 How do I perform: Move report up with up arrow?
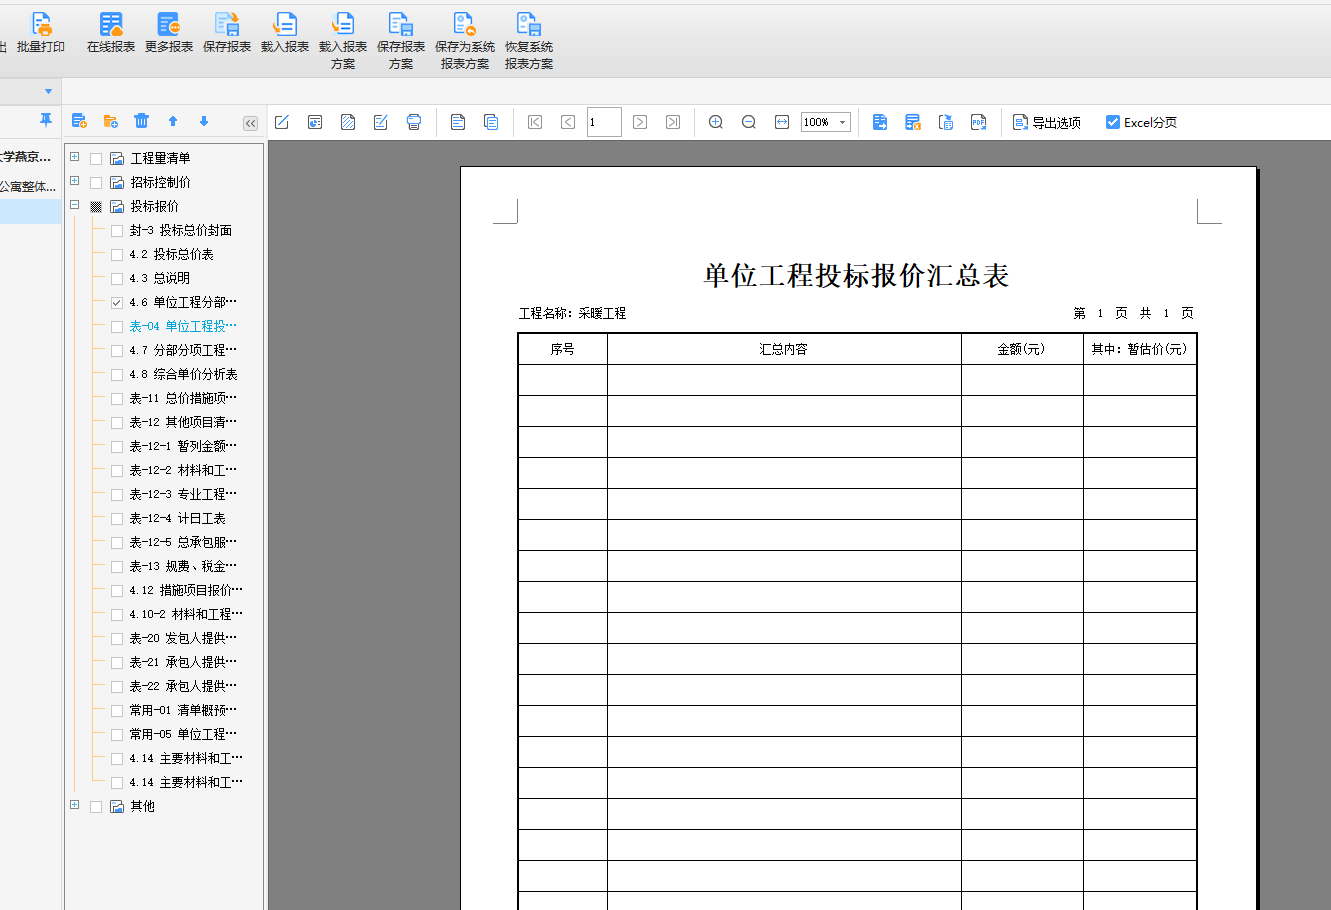173,121
